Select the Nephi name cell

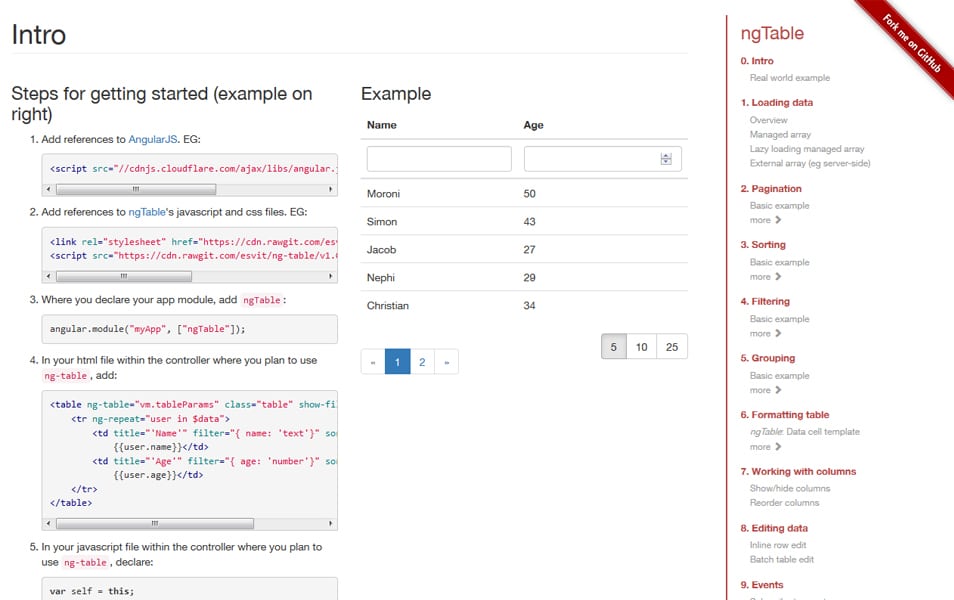point(380,277)
